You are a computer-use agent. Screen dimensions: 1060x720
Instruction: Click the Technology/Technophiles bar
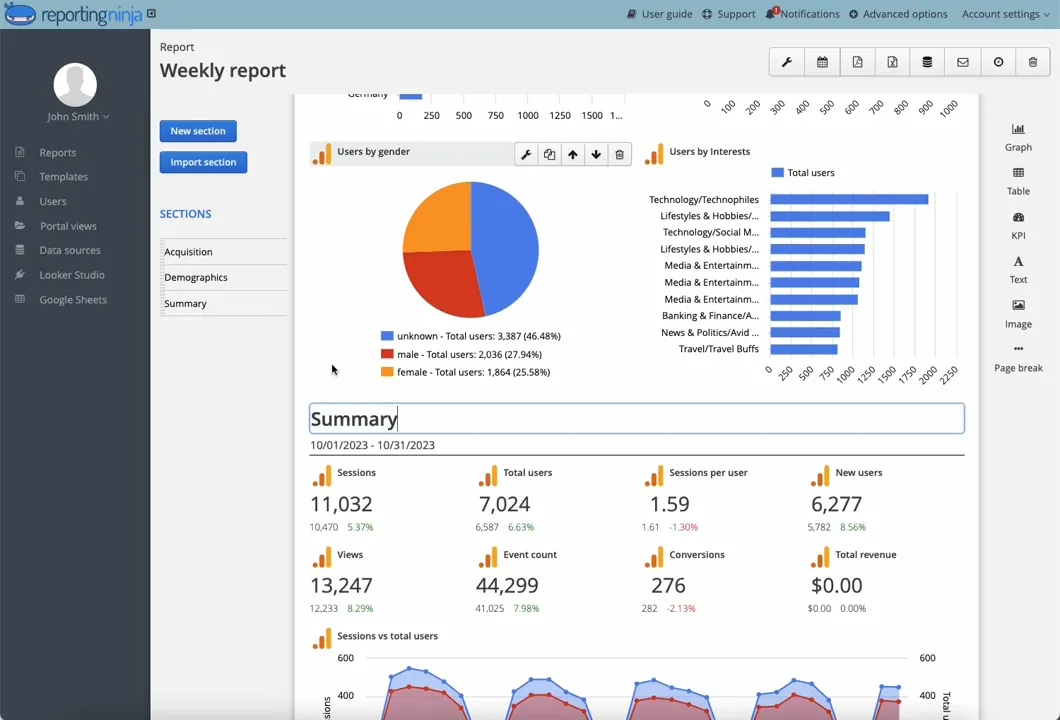(x=849, y=199)
